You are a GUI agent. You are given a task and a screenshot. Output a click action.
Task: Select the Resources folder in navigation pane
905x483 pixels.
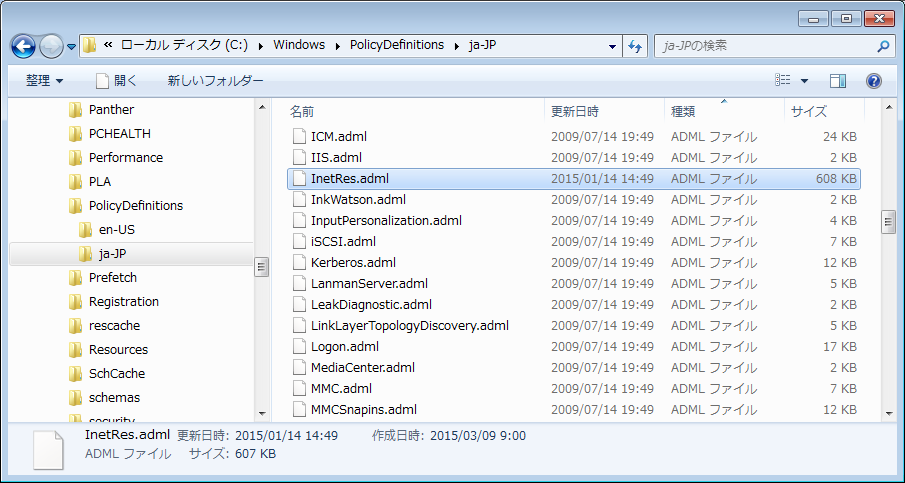[118, 349]
